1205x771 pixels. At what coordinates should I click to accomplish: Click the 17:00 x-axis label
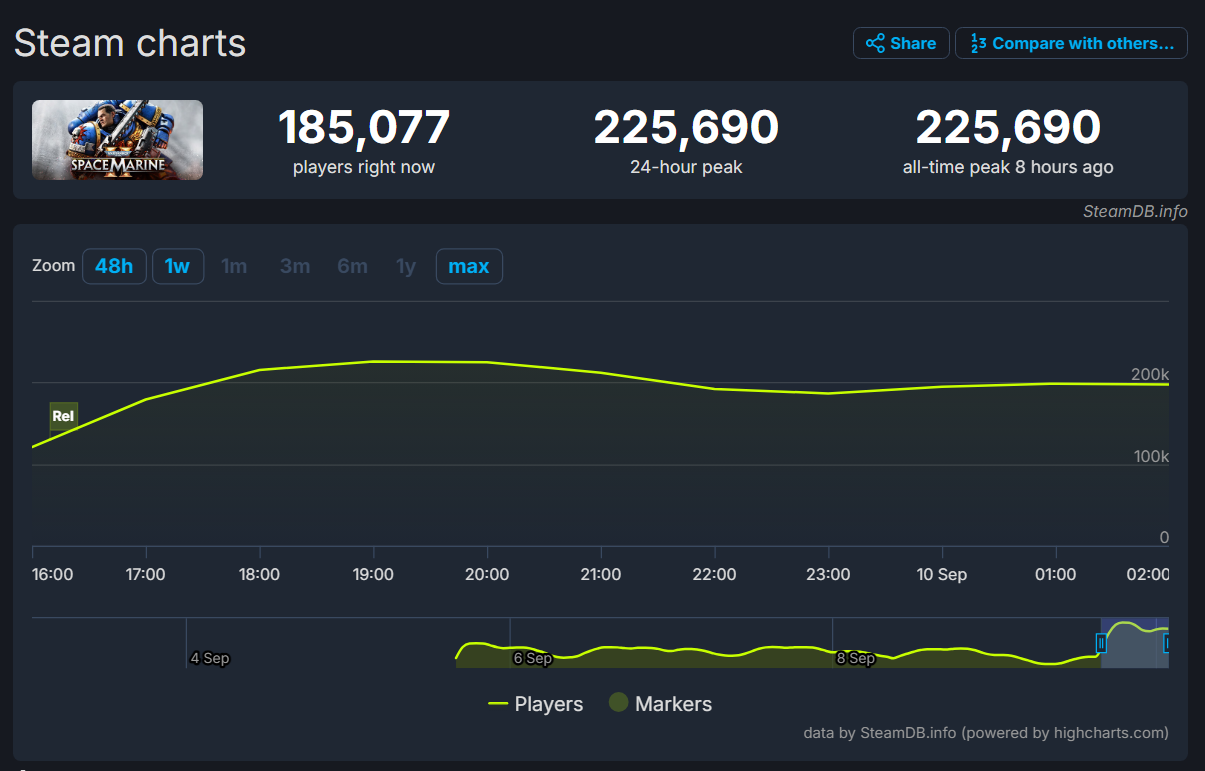146,574
